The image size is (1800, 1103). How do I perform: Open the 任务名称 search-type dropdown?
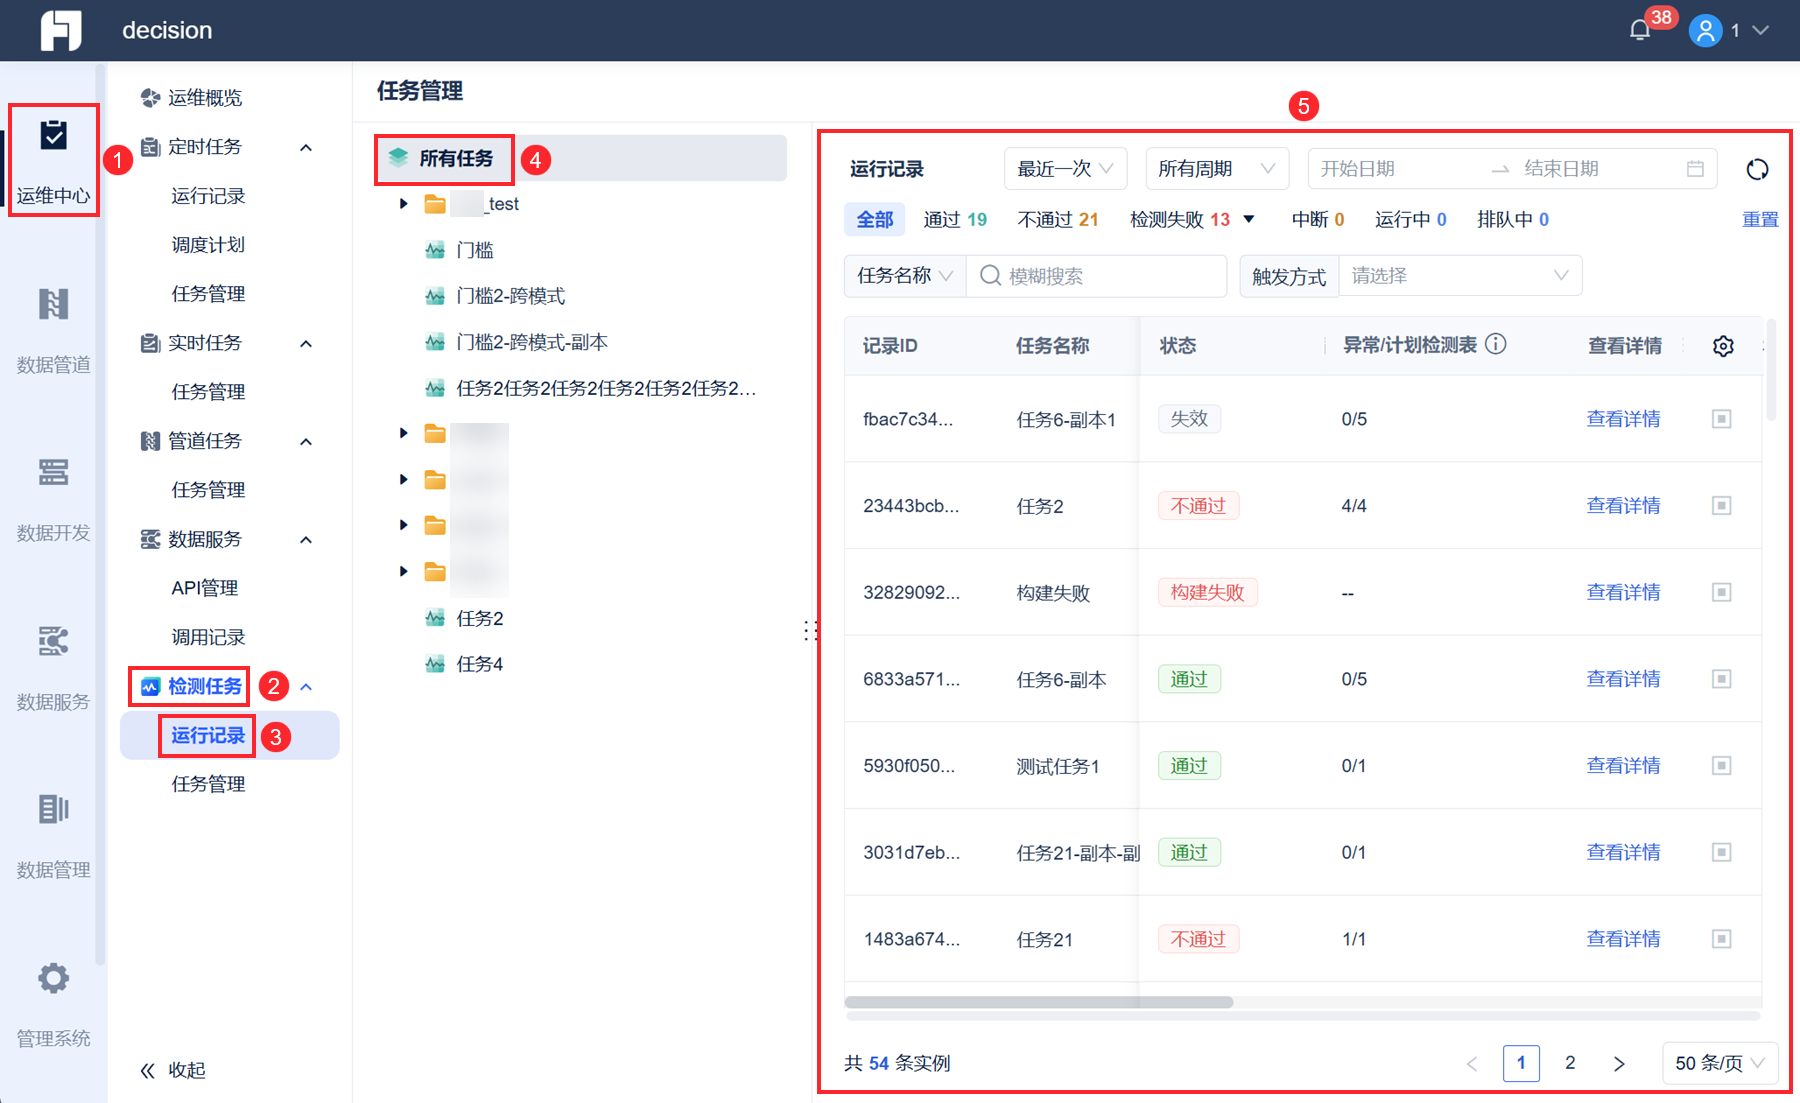click(905, 276)
